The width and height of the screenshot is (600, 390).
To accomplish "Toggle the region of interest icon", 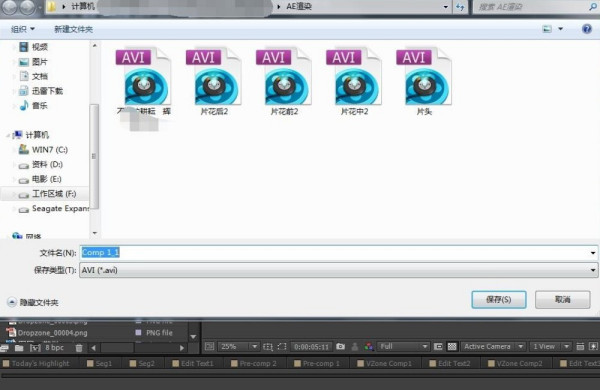I will pos(438,347).
